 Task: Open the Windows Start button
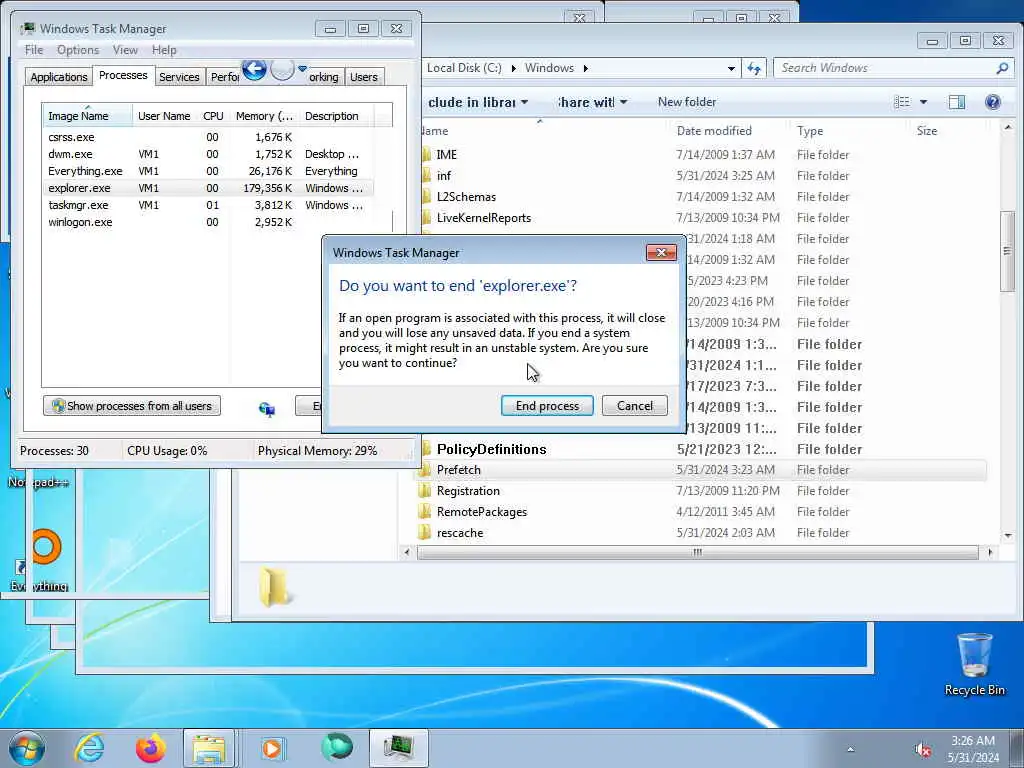point(27,748)
